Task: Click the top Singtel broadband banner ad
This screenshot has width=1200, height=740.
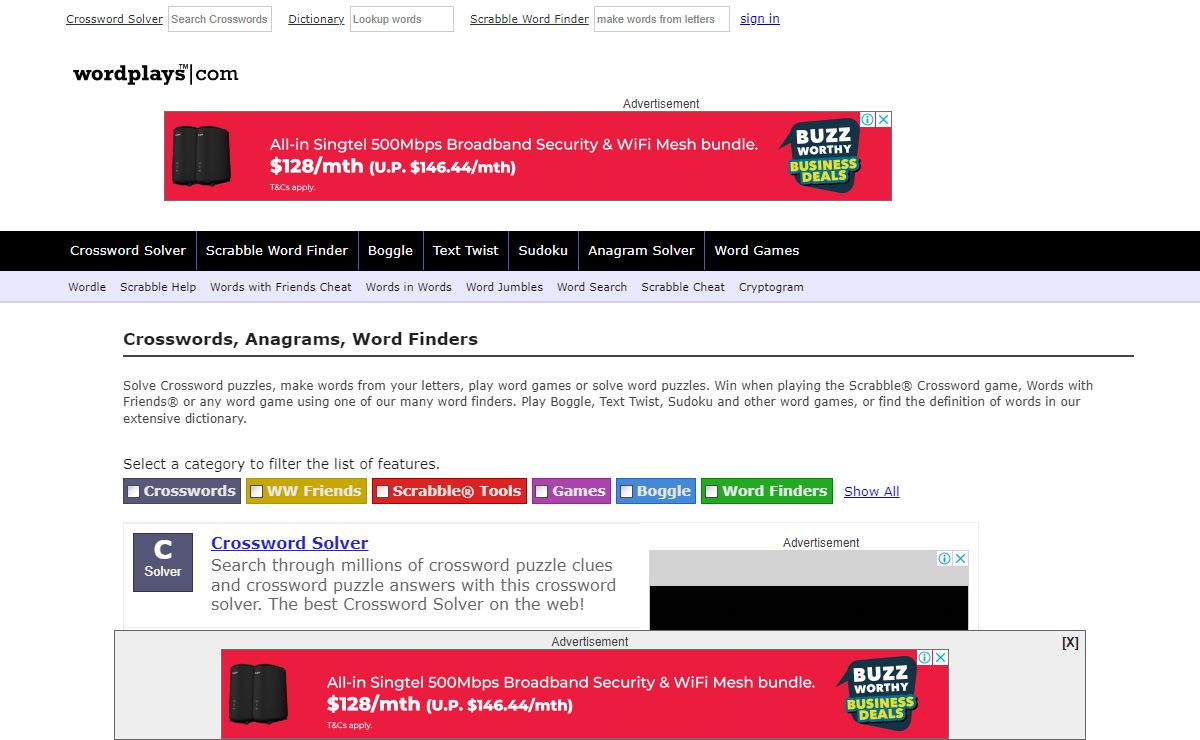Action: point(528,156)
